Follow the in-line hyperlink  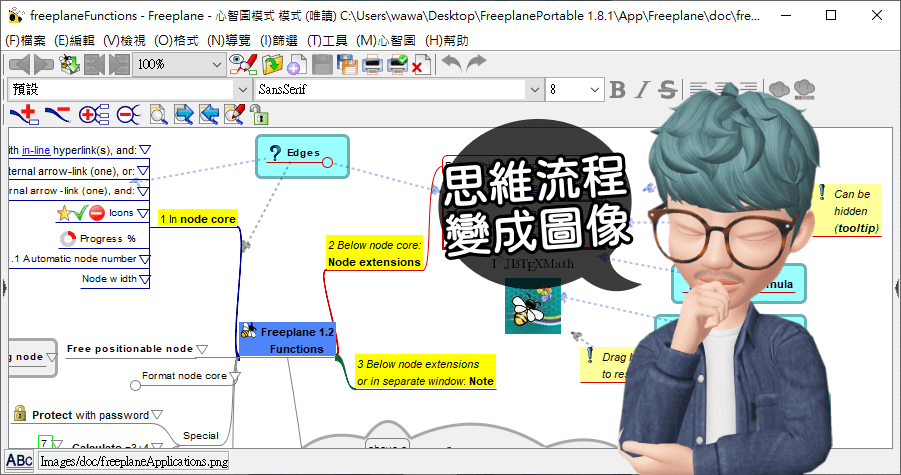pyautogui.click(x=36, y=150)
